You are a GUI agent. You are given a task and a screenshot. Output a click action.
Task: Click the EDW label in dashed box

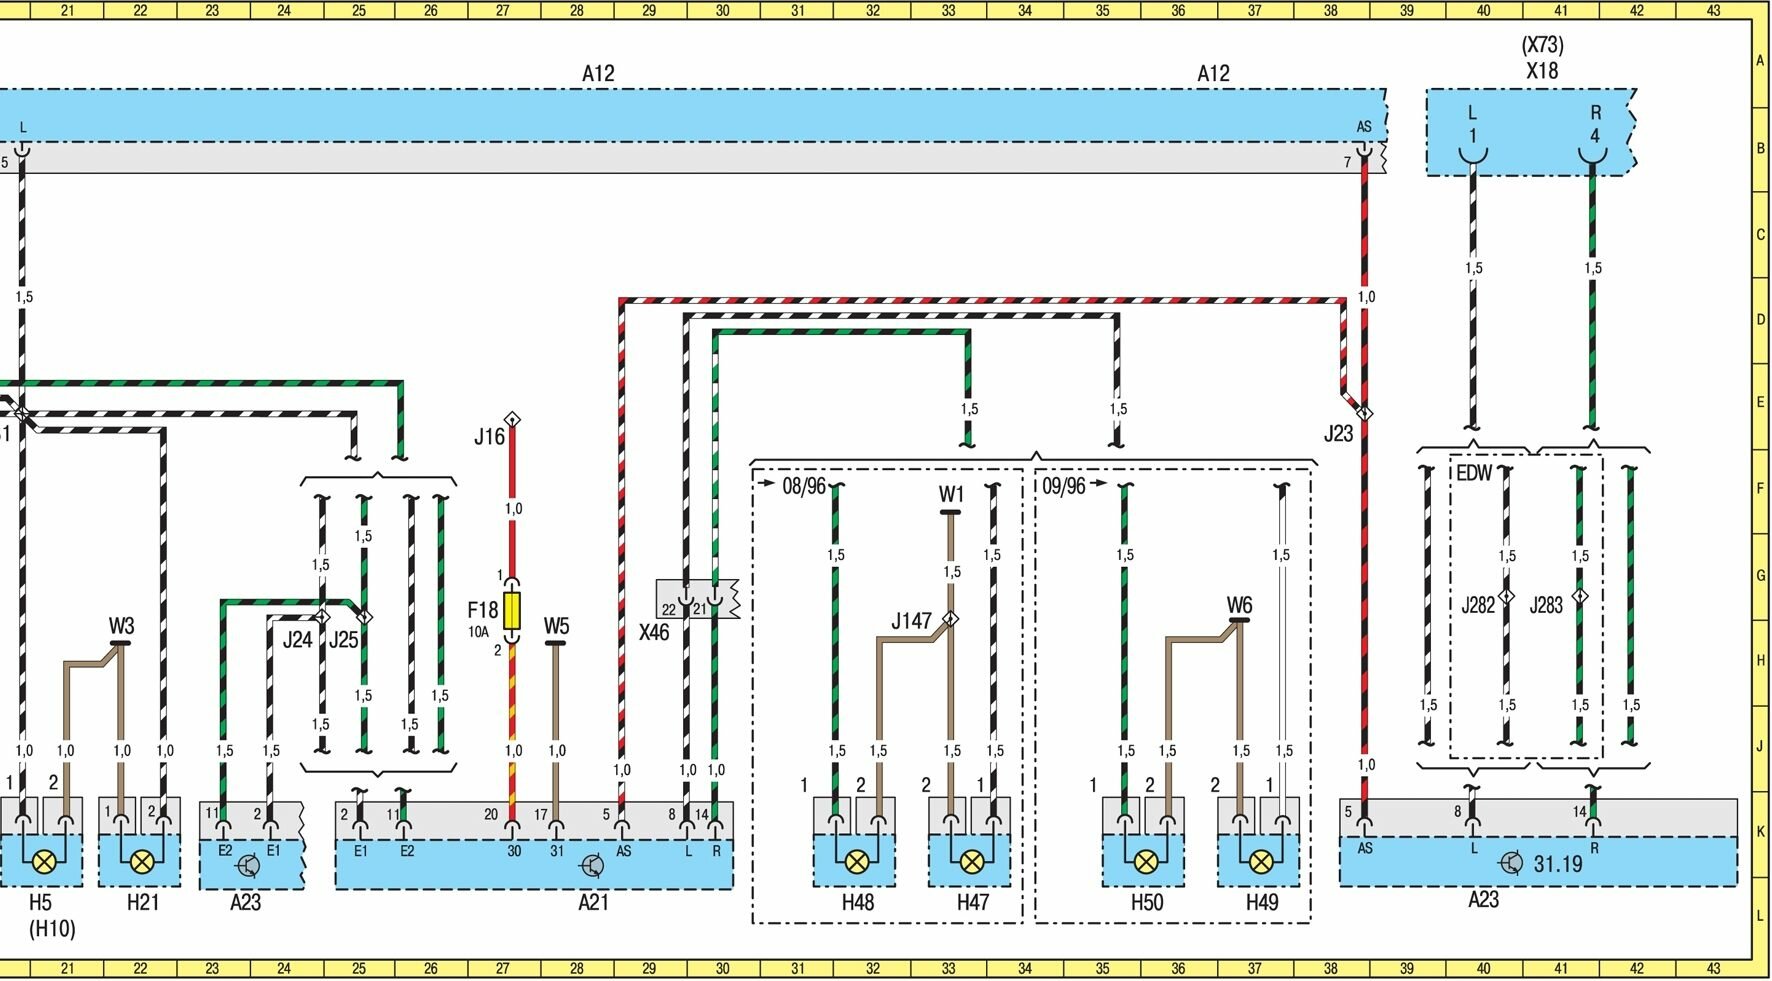click(1473, 473)
